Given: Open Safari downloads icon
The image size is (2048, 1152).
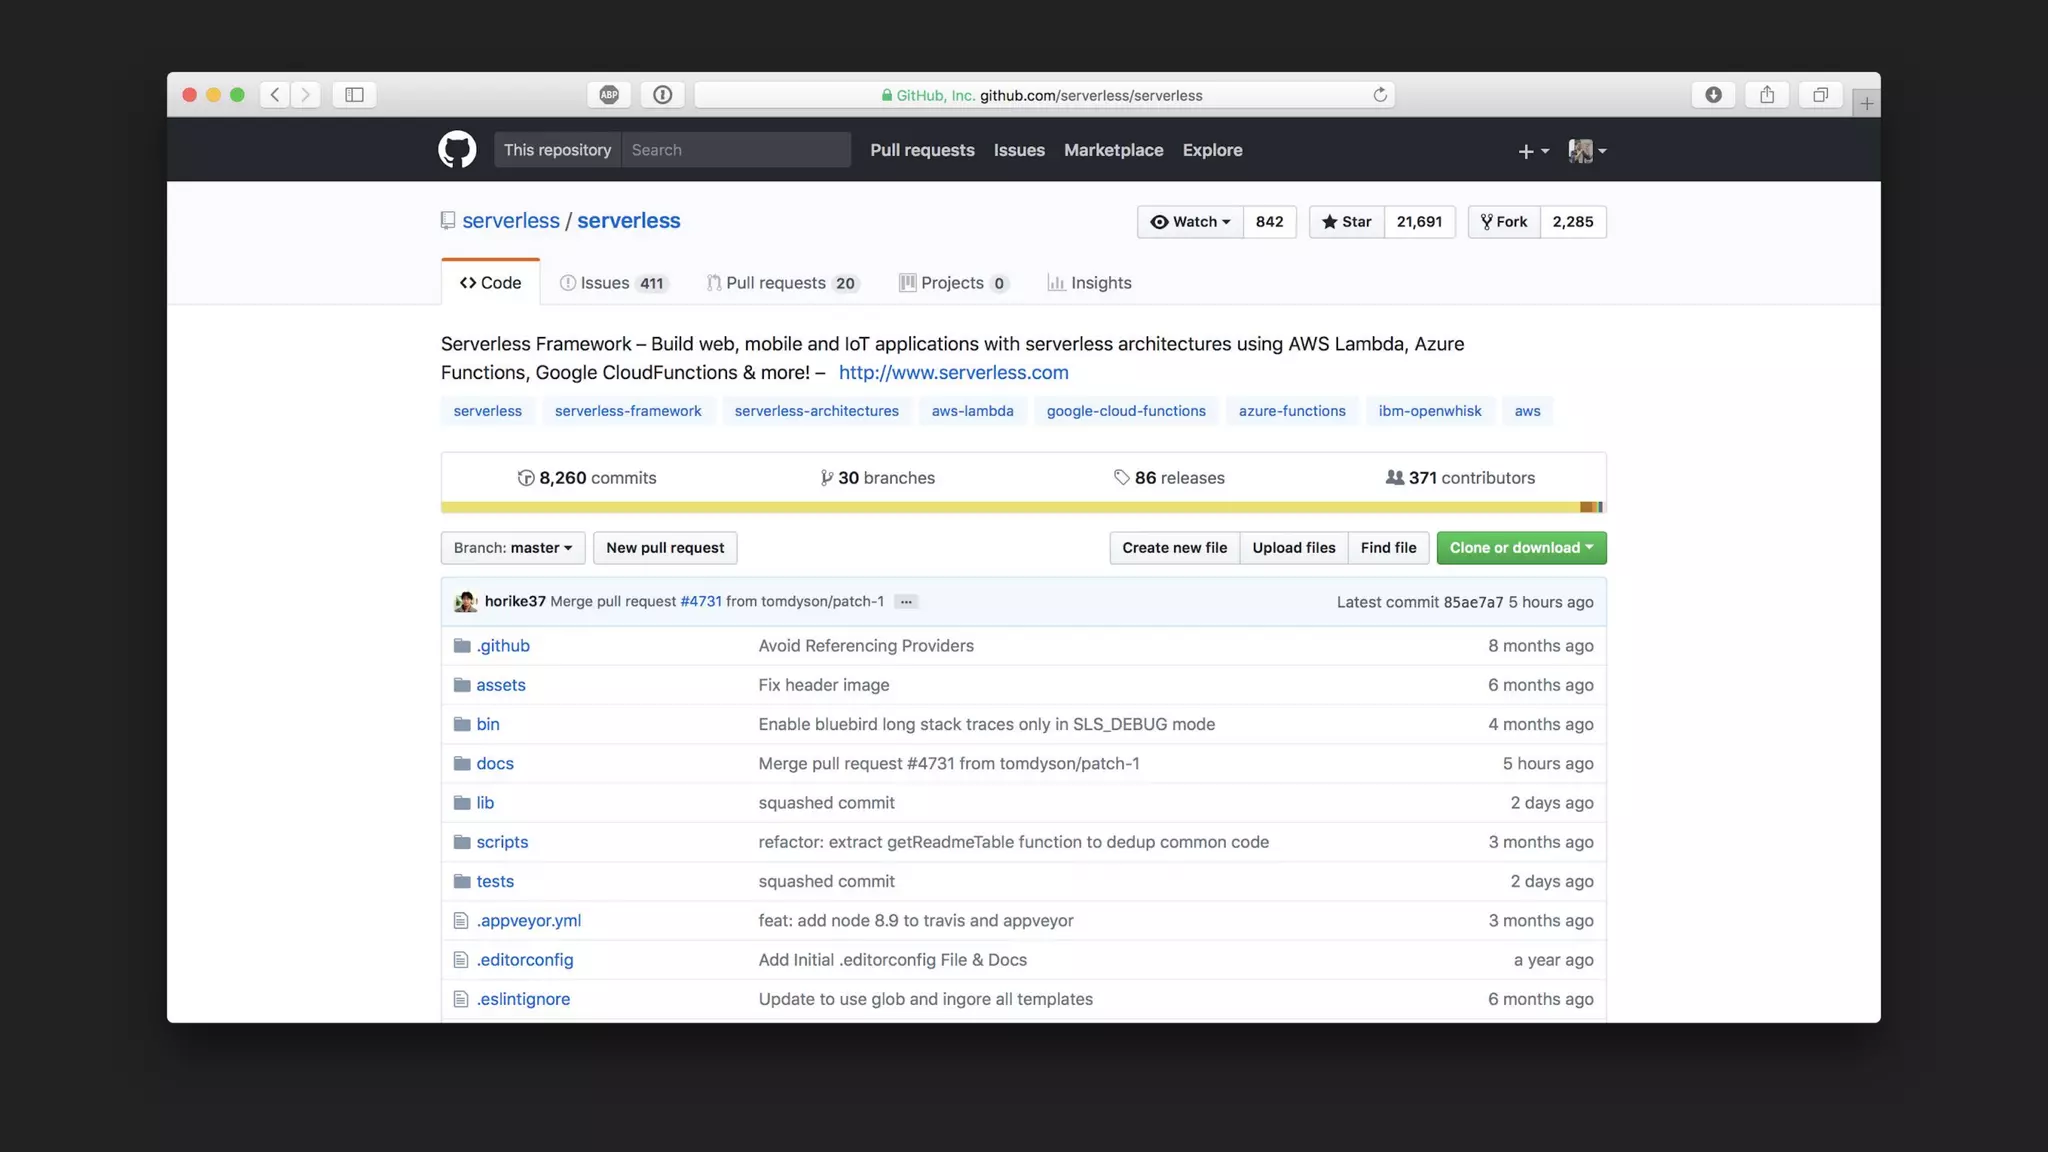Looking at the screenshot, I should tap(1713, 95).
